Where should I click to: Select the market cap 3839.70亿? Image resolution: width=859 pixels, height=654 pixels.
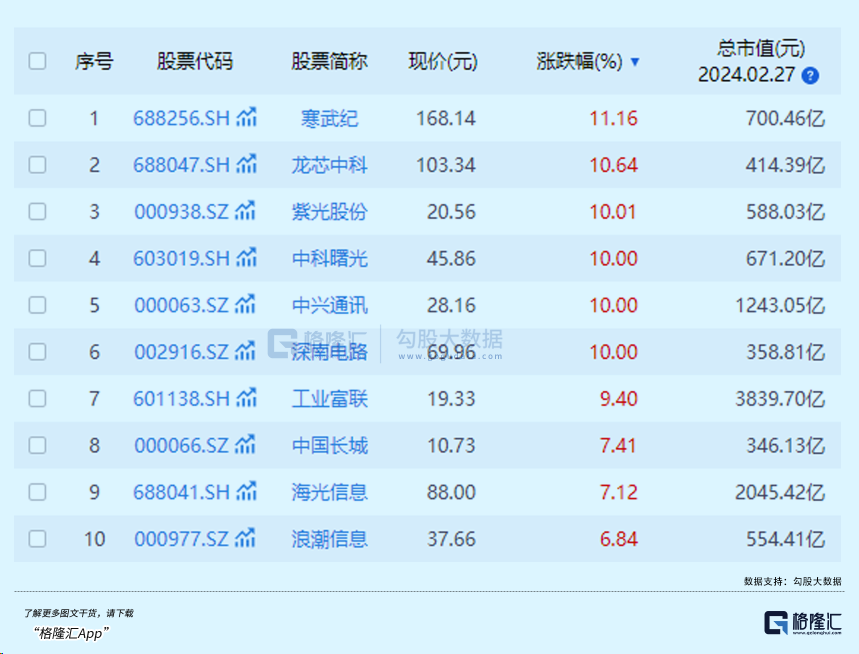tap(780, 399)
